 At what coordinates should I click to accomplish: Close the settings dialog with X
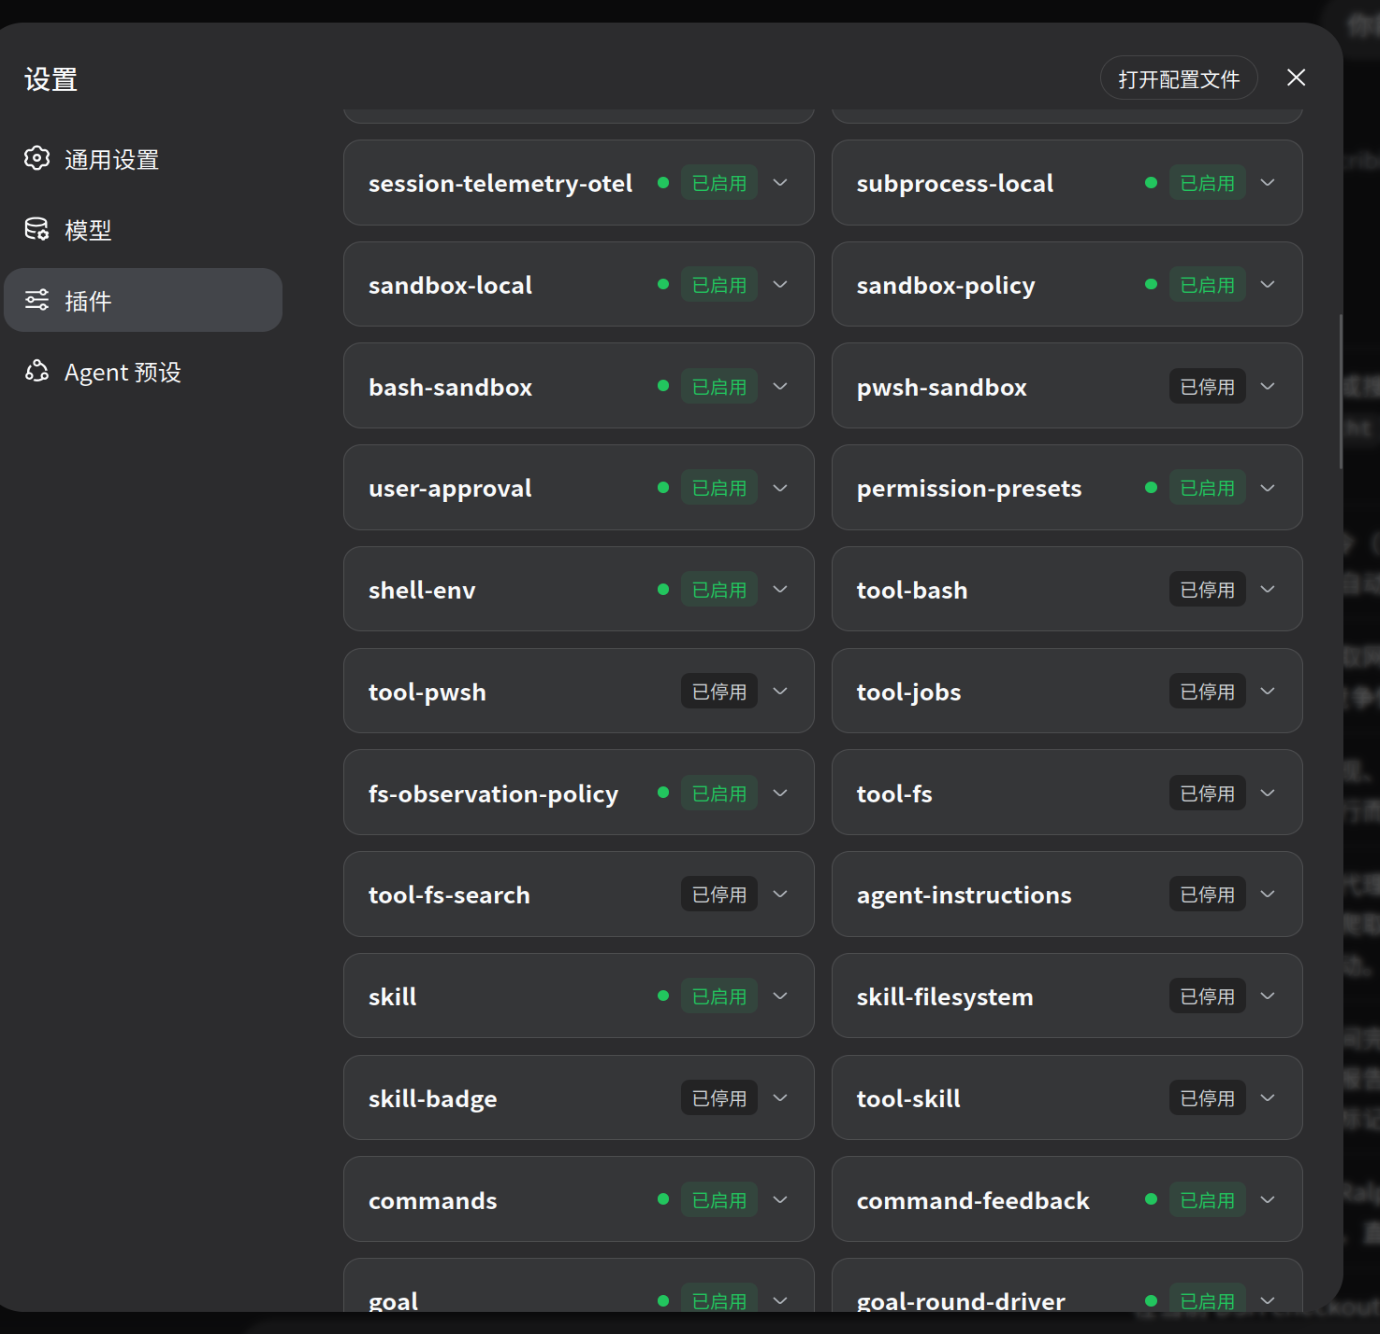click(x=1296, y=78)
